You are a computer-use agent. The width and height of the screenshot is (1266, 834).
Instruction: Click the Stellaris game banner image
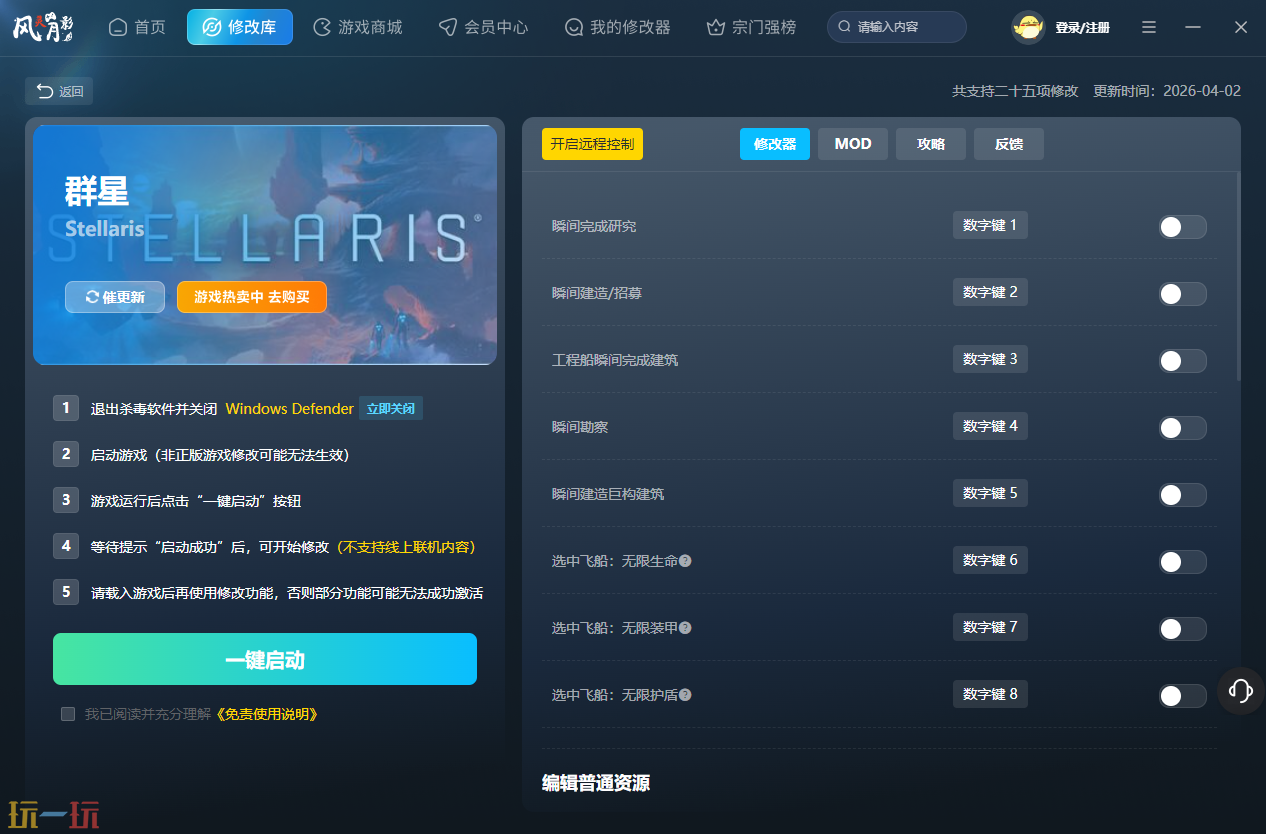point(265,245)
